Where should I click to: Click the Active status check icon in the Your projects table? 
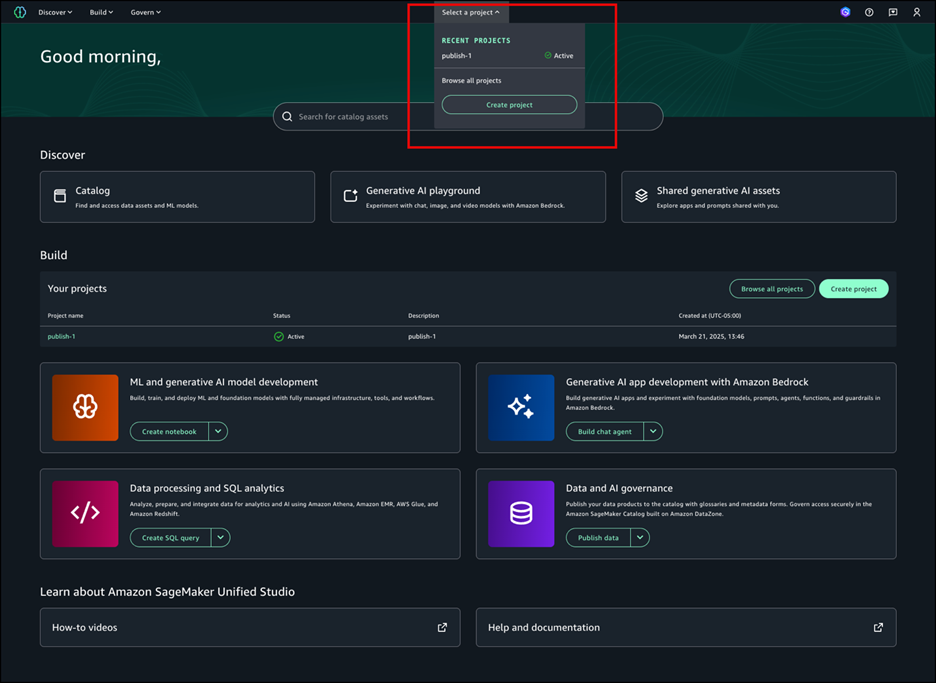click(x=279, y=337)
